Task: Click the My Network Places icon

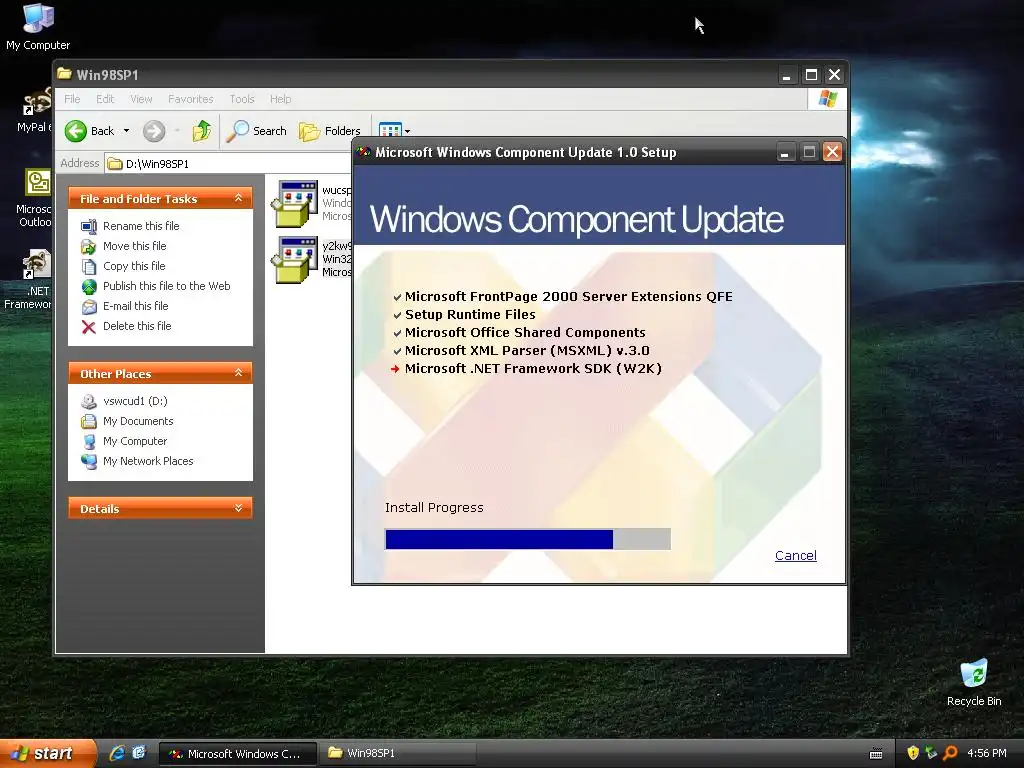Action: click(x=89, y=461)
